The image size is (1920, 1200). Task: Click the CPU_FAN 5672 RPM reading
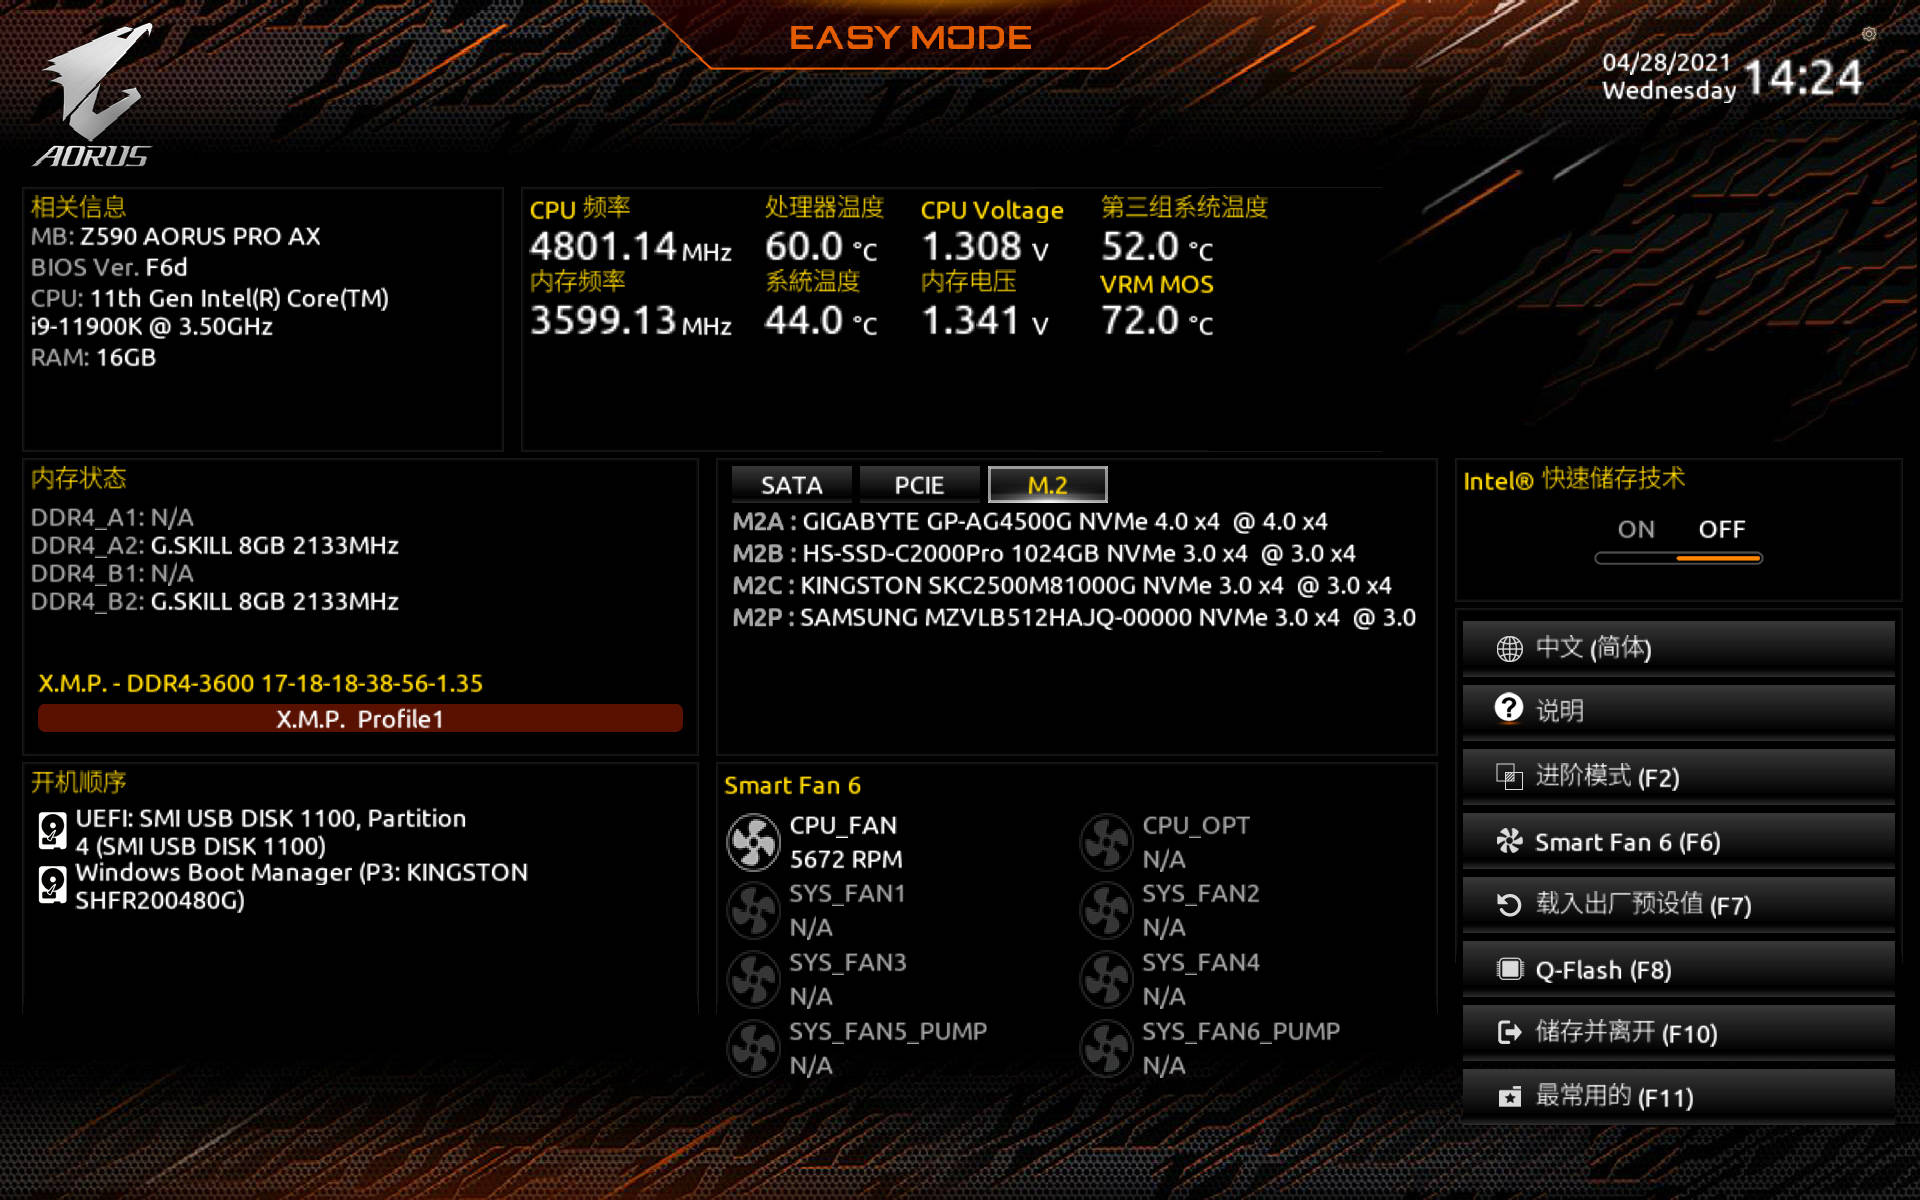[846, 859]
